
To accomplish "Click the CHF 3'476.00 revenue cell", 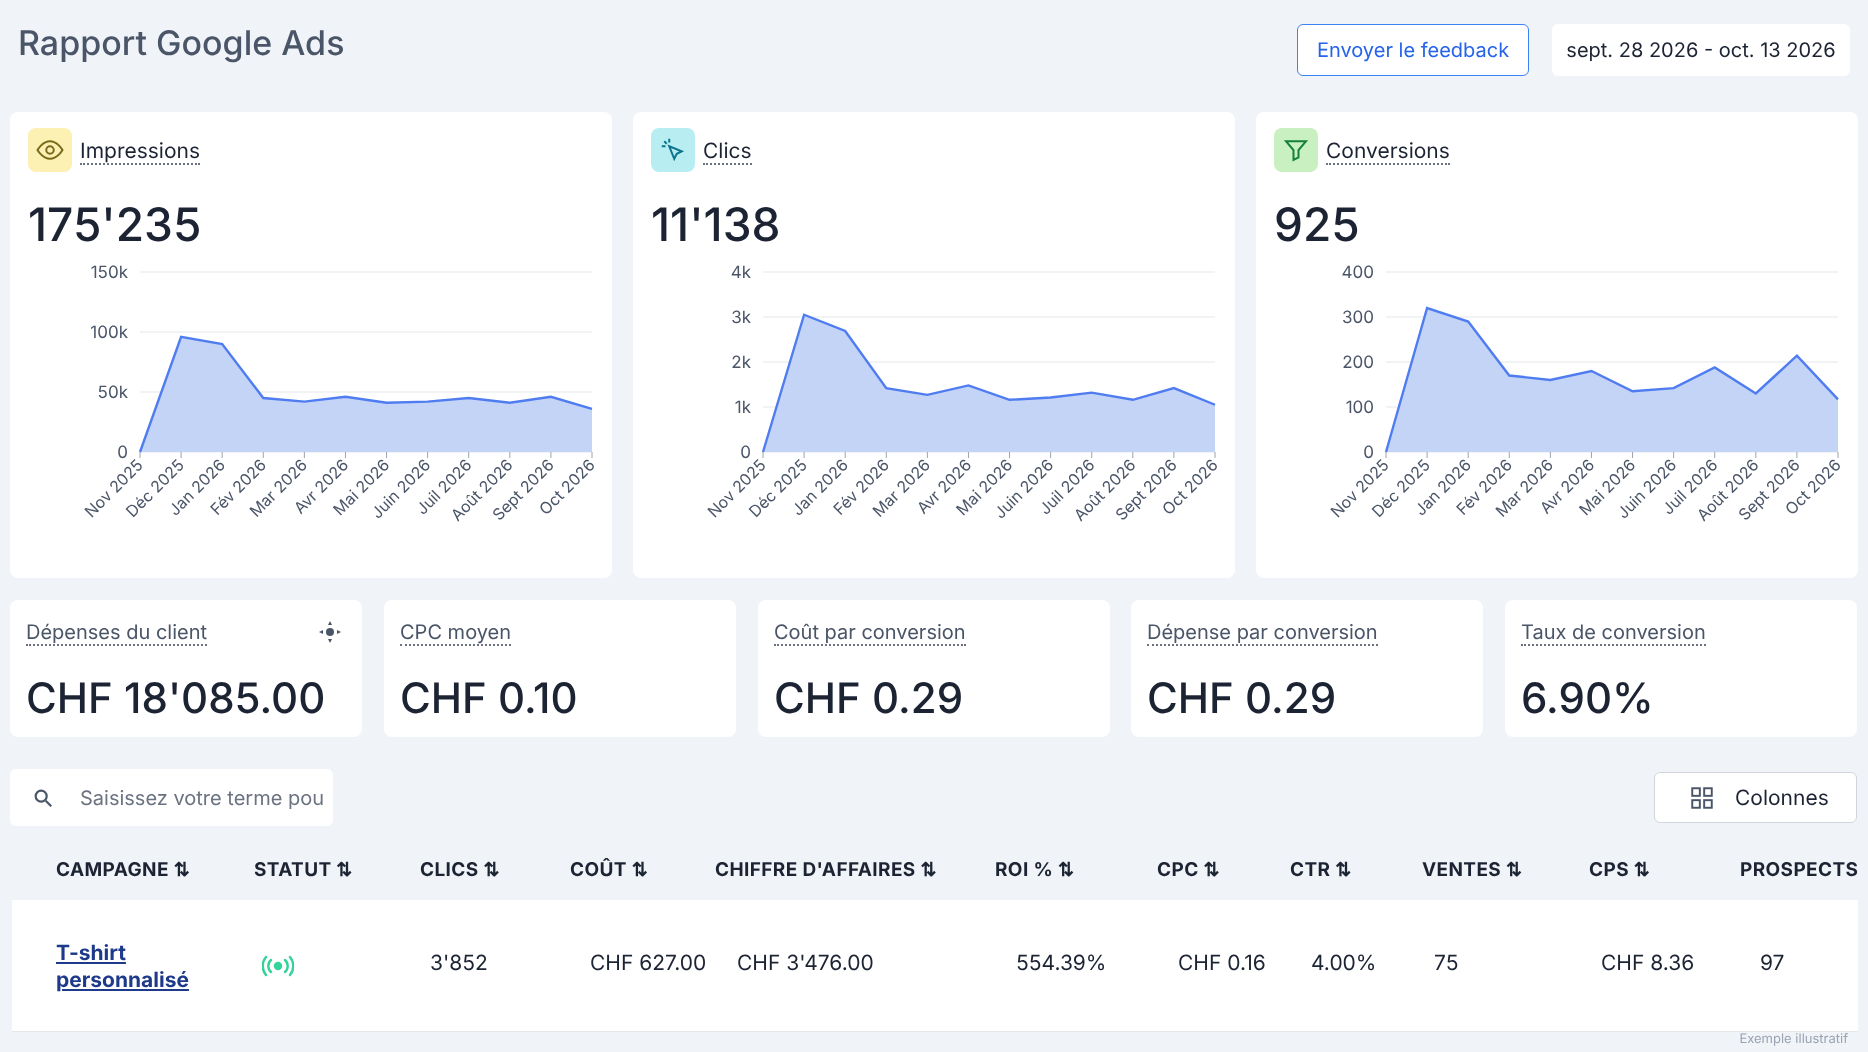I will pos(805,963).
